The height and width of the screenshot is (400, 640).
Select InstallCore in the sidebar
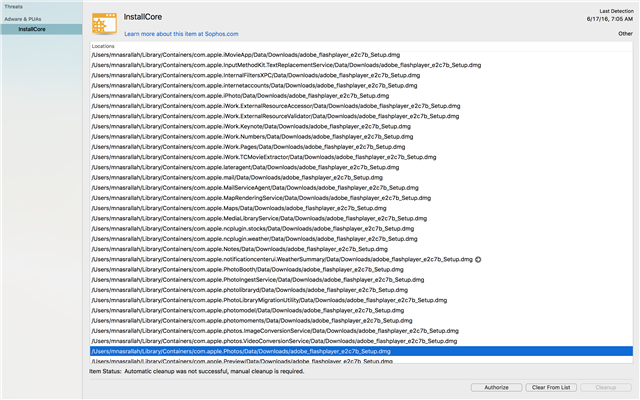[41, 29]
